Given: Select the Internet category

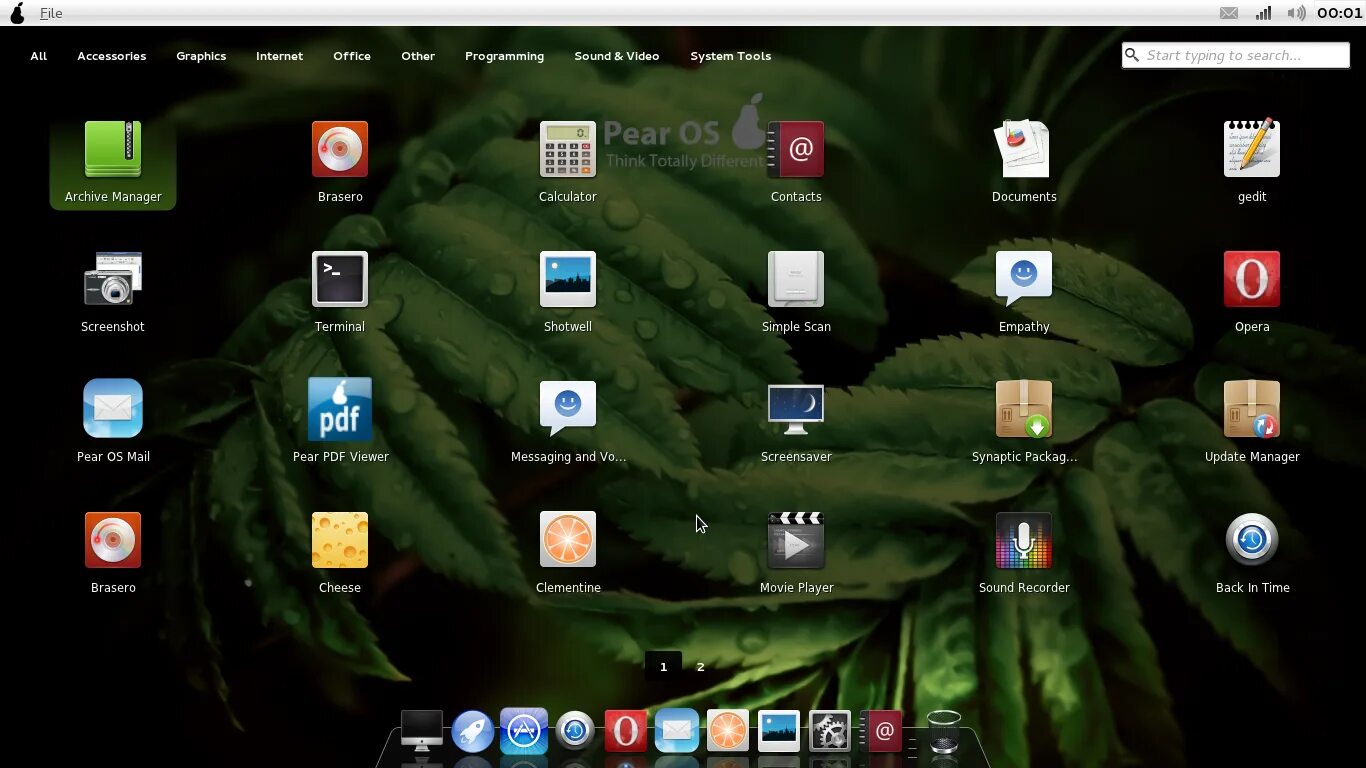Looking at the screenshot, I should [279, 56].
